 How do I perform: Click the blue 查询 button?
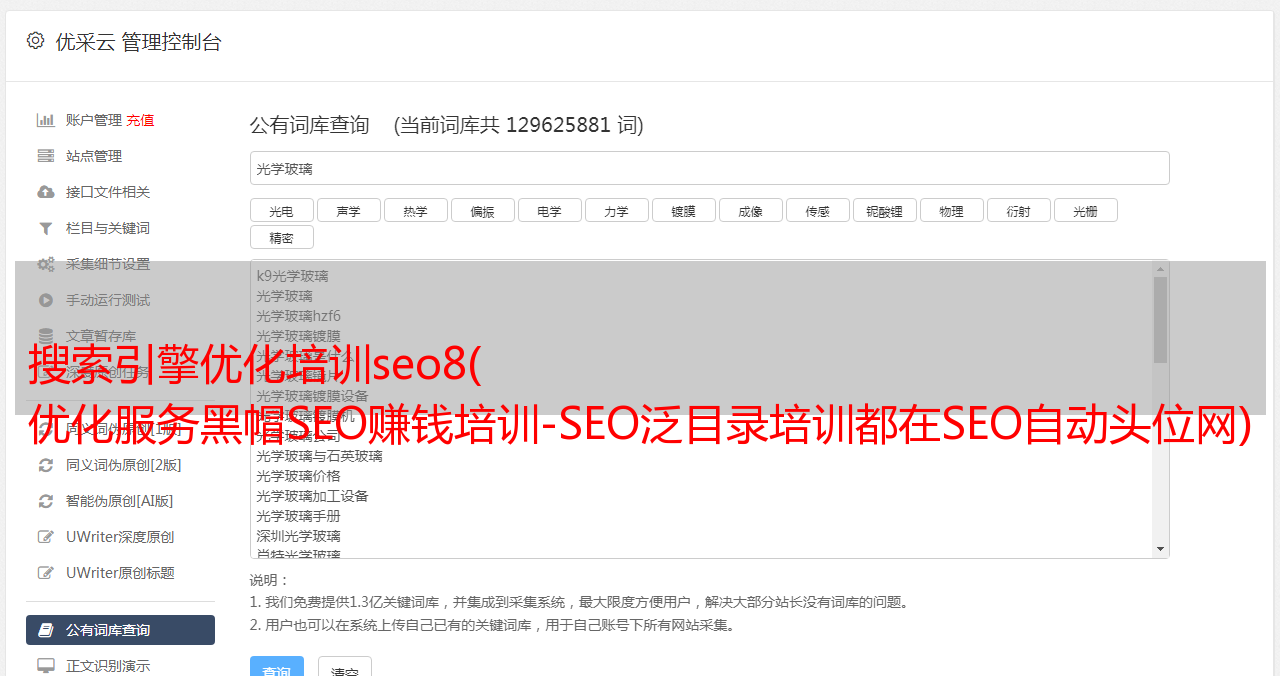tap(277, 667)
